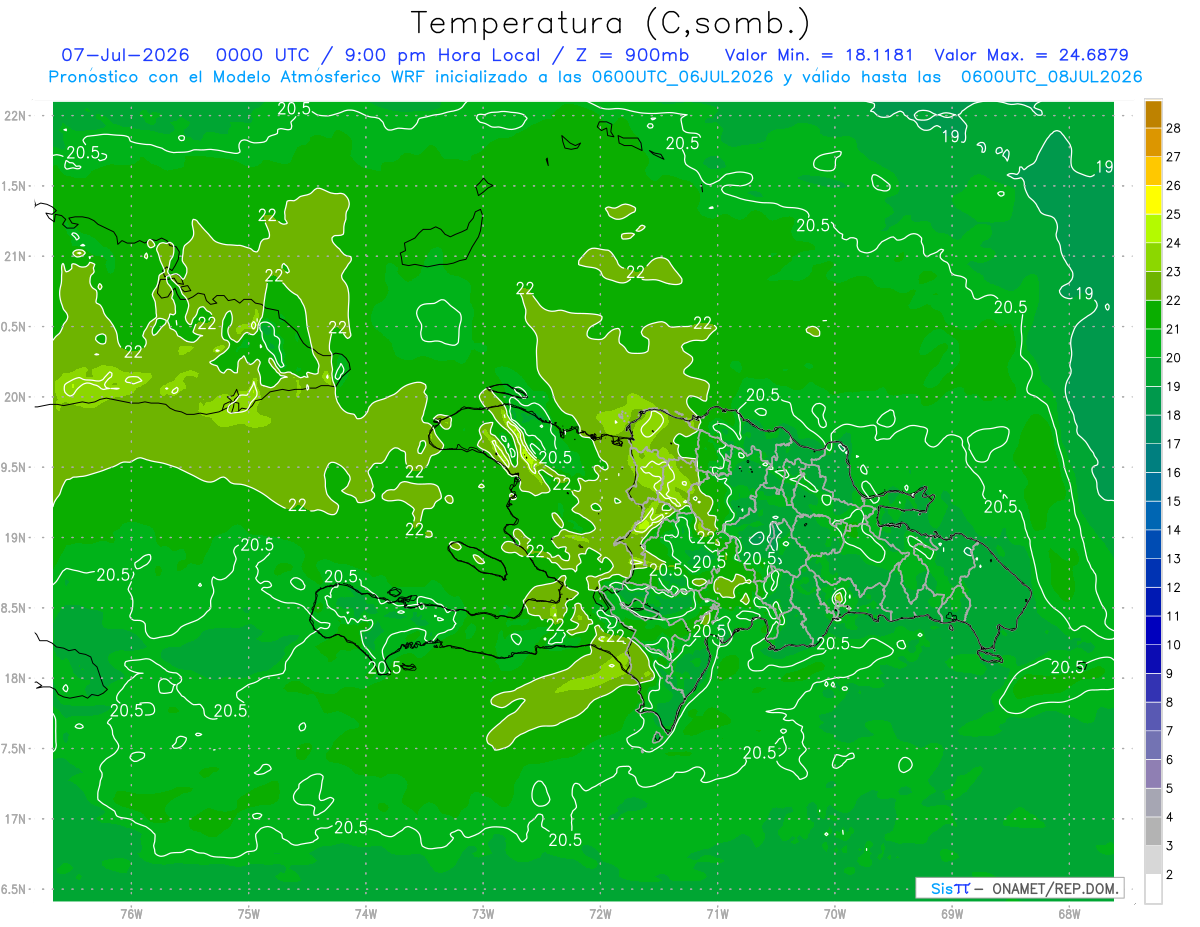This screenshot has width=1200, height=927.
Task: Click the orange-brown swatch above legend value 28
Action: [1153, 114]
